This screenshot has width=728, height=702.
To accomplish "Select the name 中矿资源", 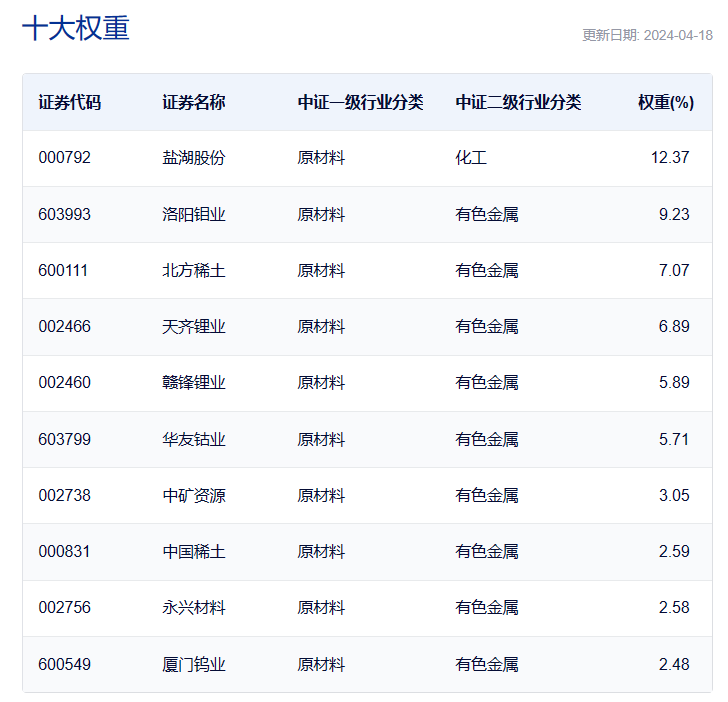I will [194, 495].
